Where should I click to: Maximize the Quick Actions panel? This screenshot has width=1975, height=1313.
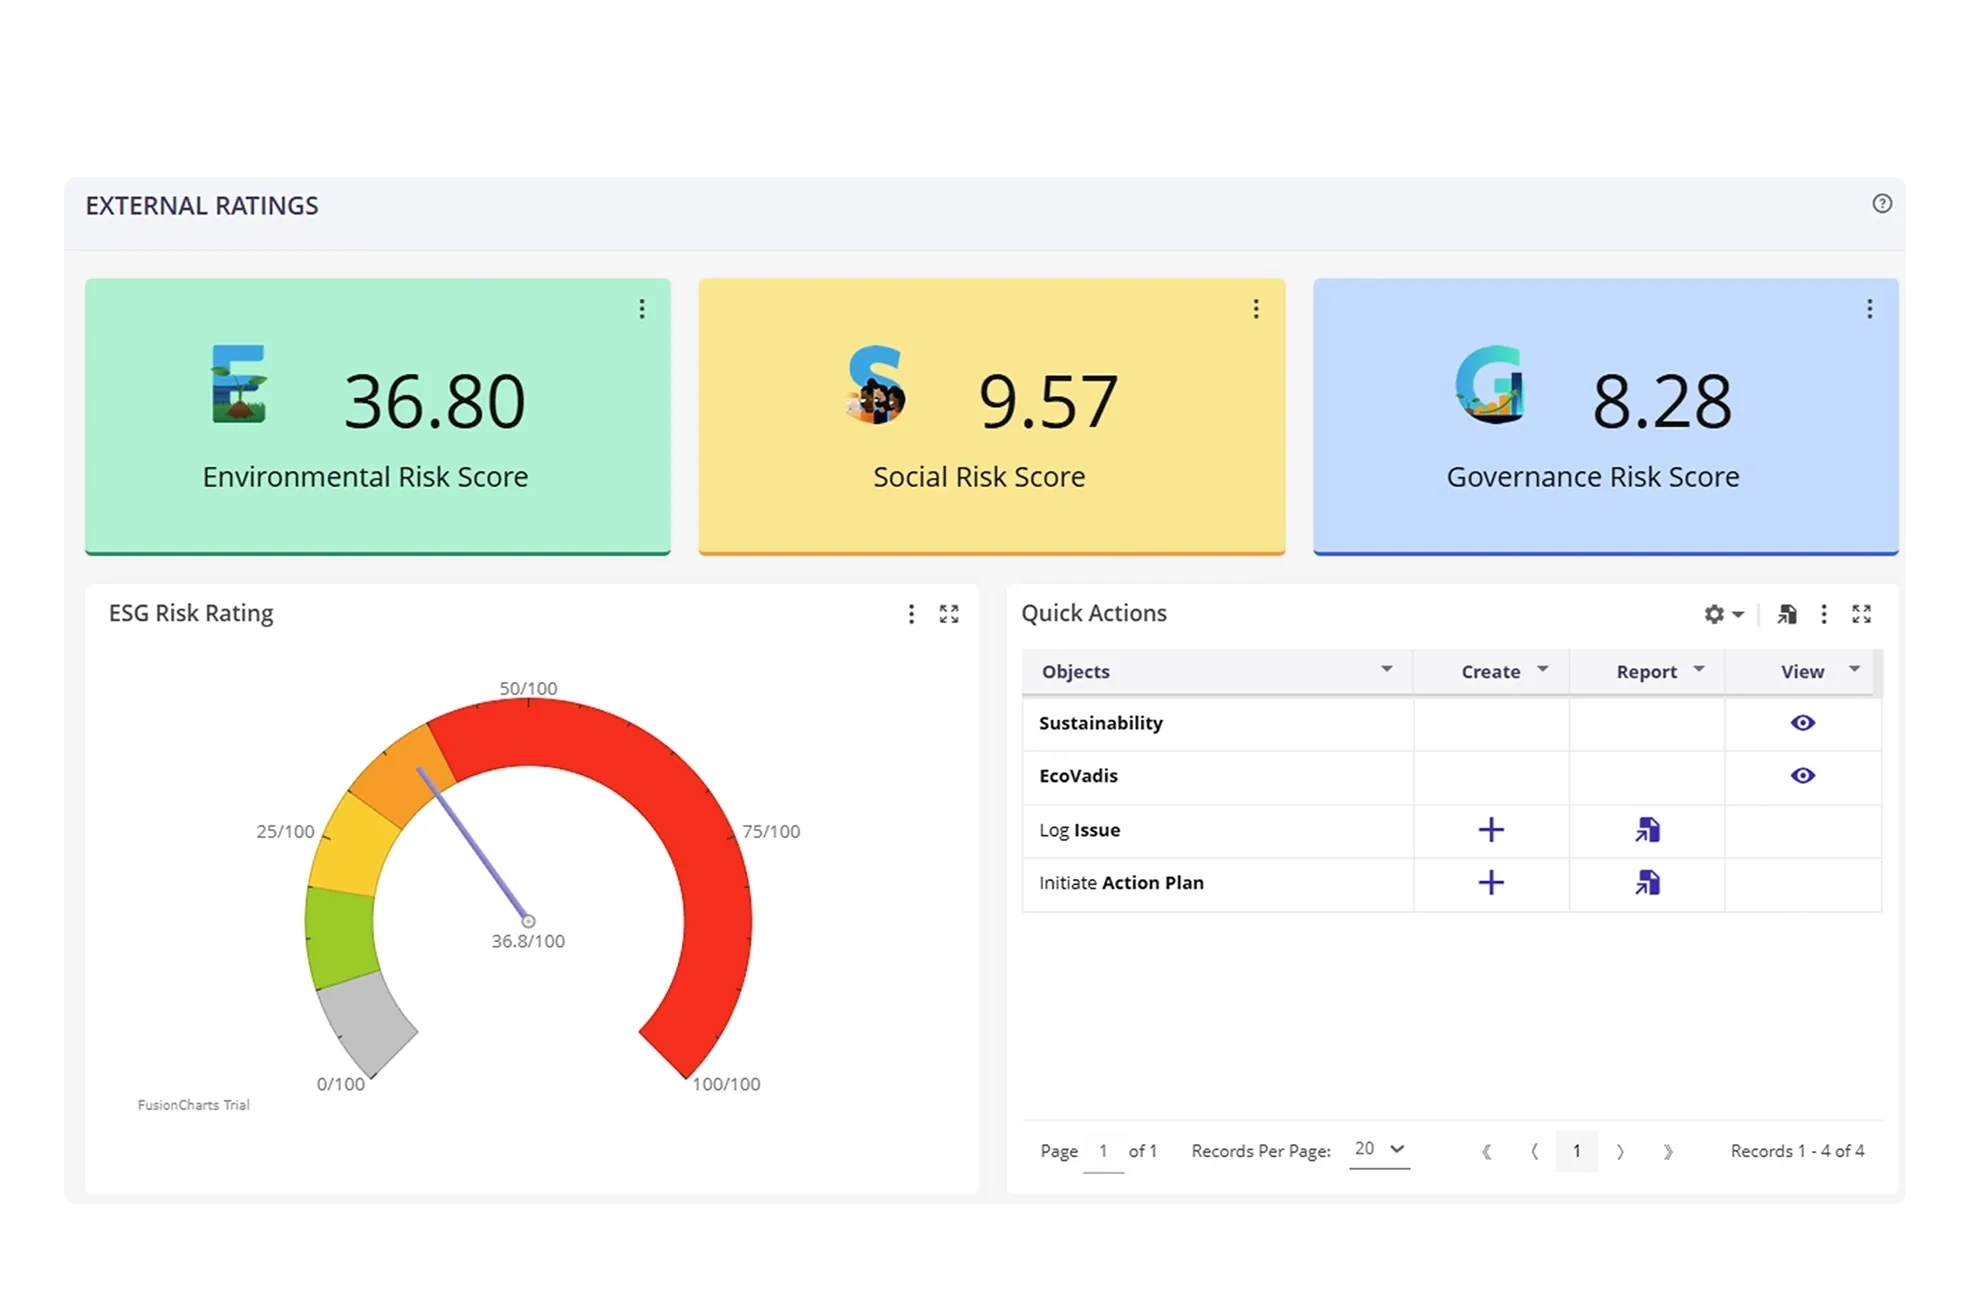[x=1861, y=614]
